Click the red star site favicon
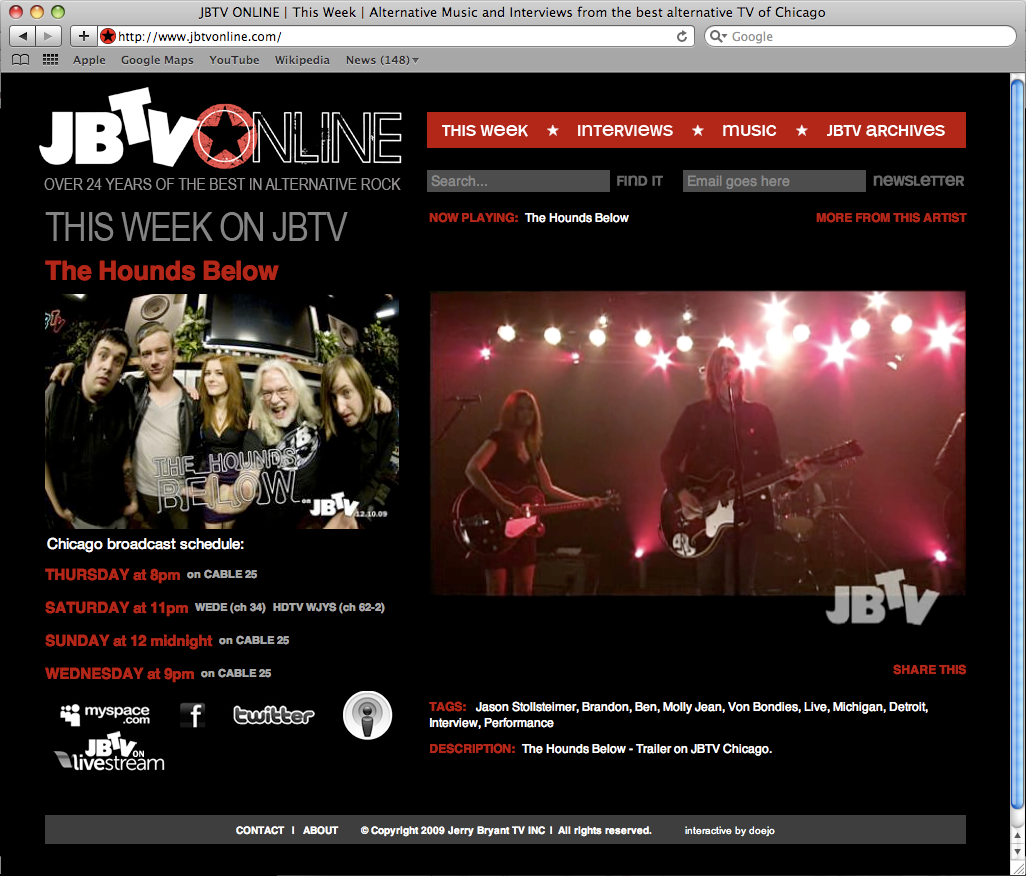 (x=108, y=36)
